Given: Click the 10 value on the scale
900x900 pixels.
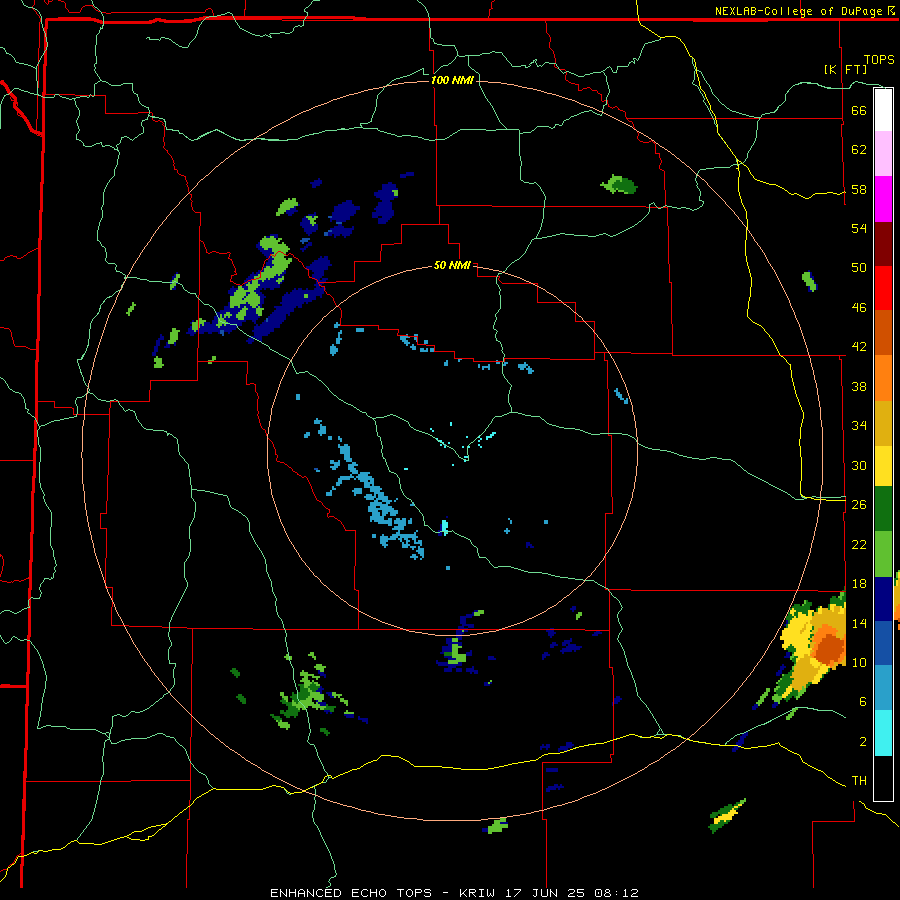Looking at the screenshot, I should pyautogui.click(x=859, y=662).
